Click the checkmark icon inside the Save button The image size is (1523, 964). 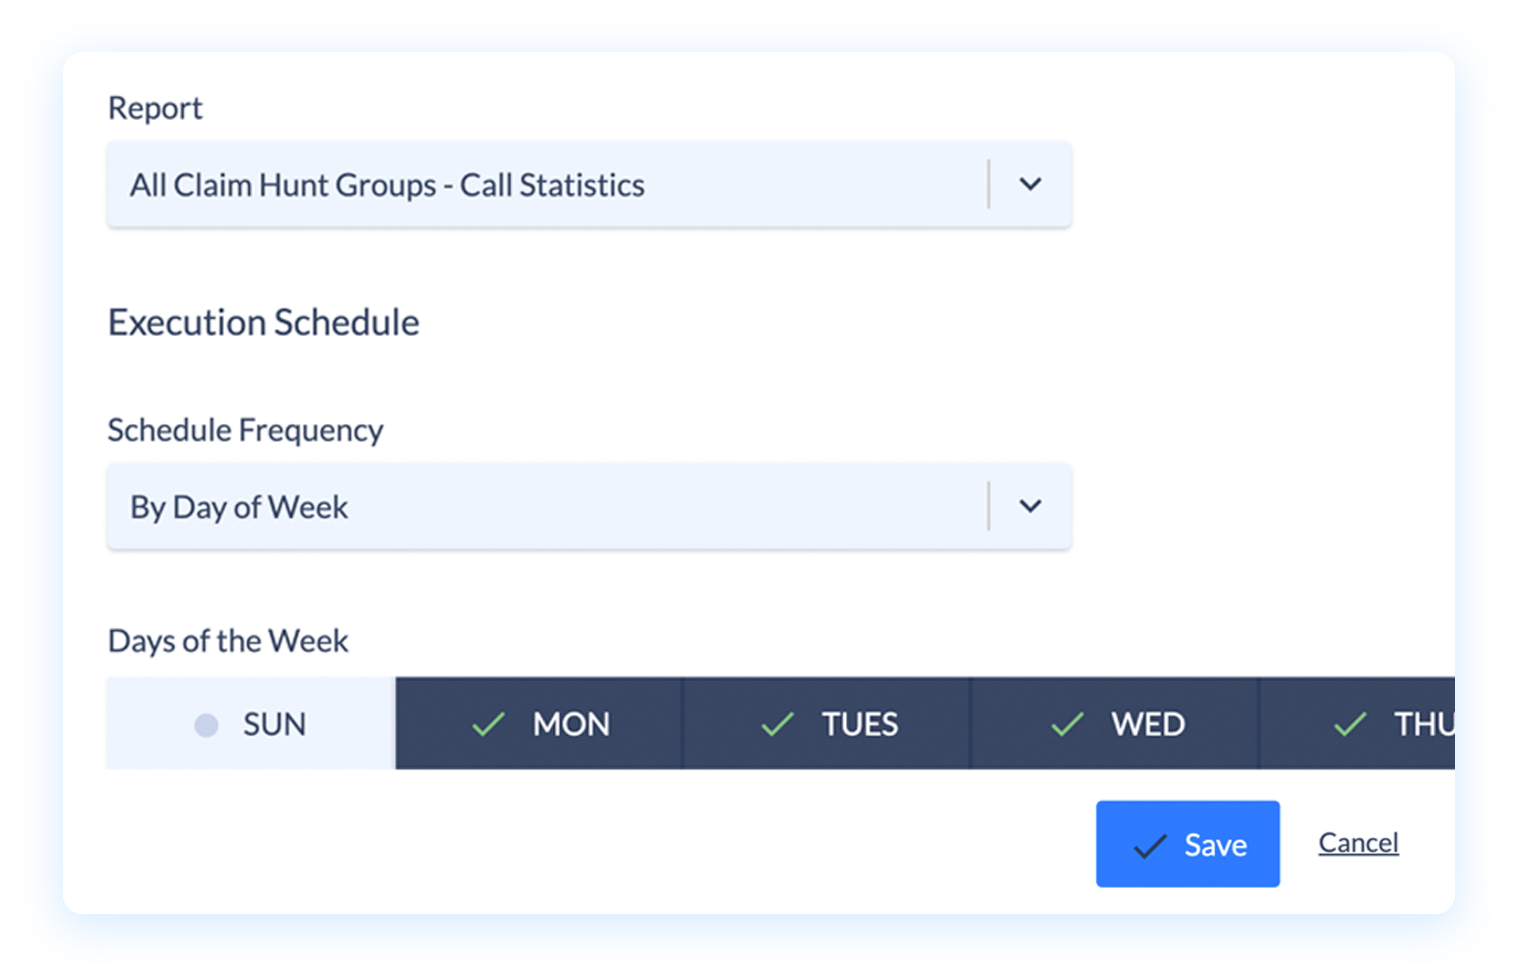pyautogui.click(x=1148, y=845)
